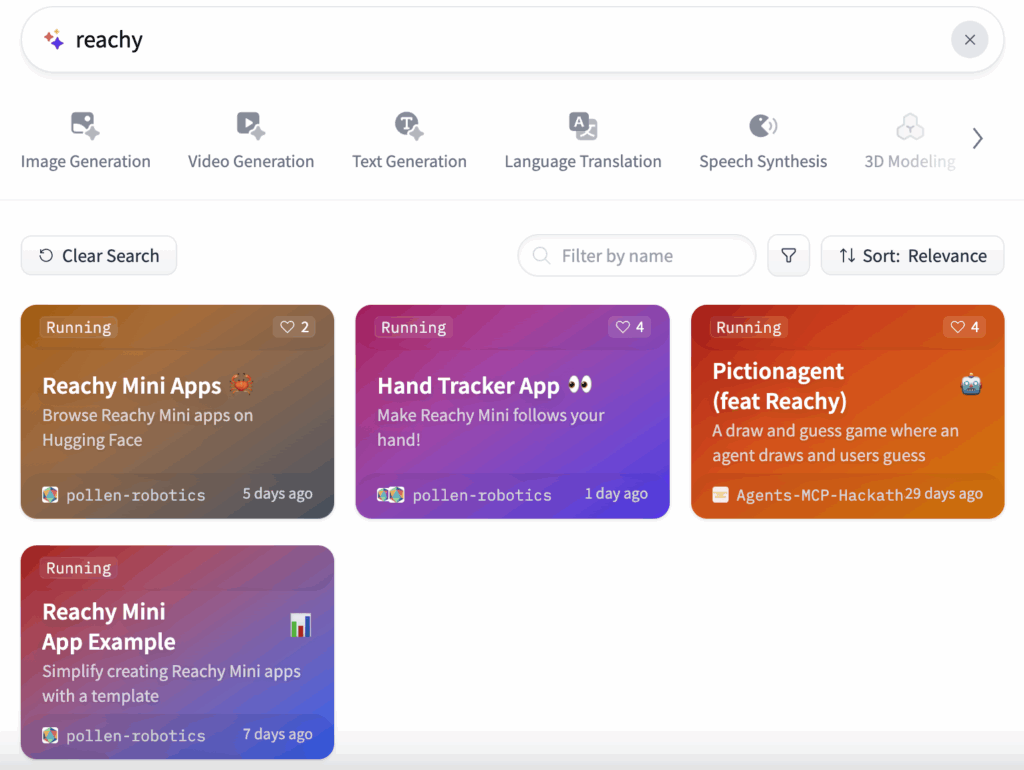Click '29 days ago' timestamp

(x=944, y=494)
